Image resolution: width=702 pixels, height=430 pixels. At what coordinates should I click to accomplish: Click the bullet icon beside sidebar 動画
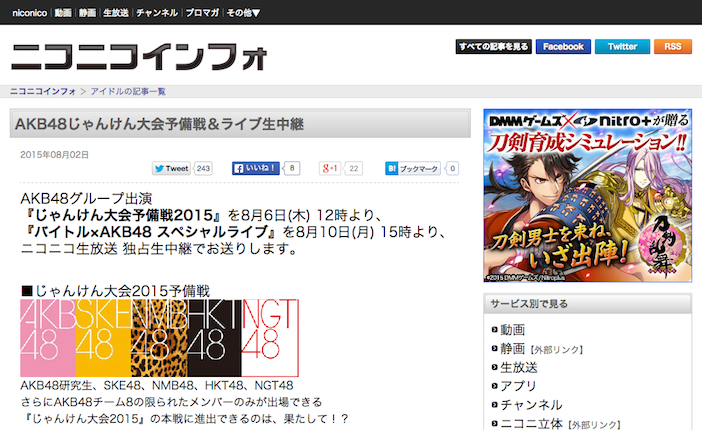[x=494, y=330]
